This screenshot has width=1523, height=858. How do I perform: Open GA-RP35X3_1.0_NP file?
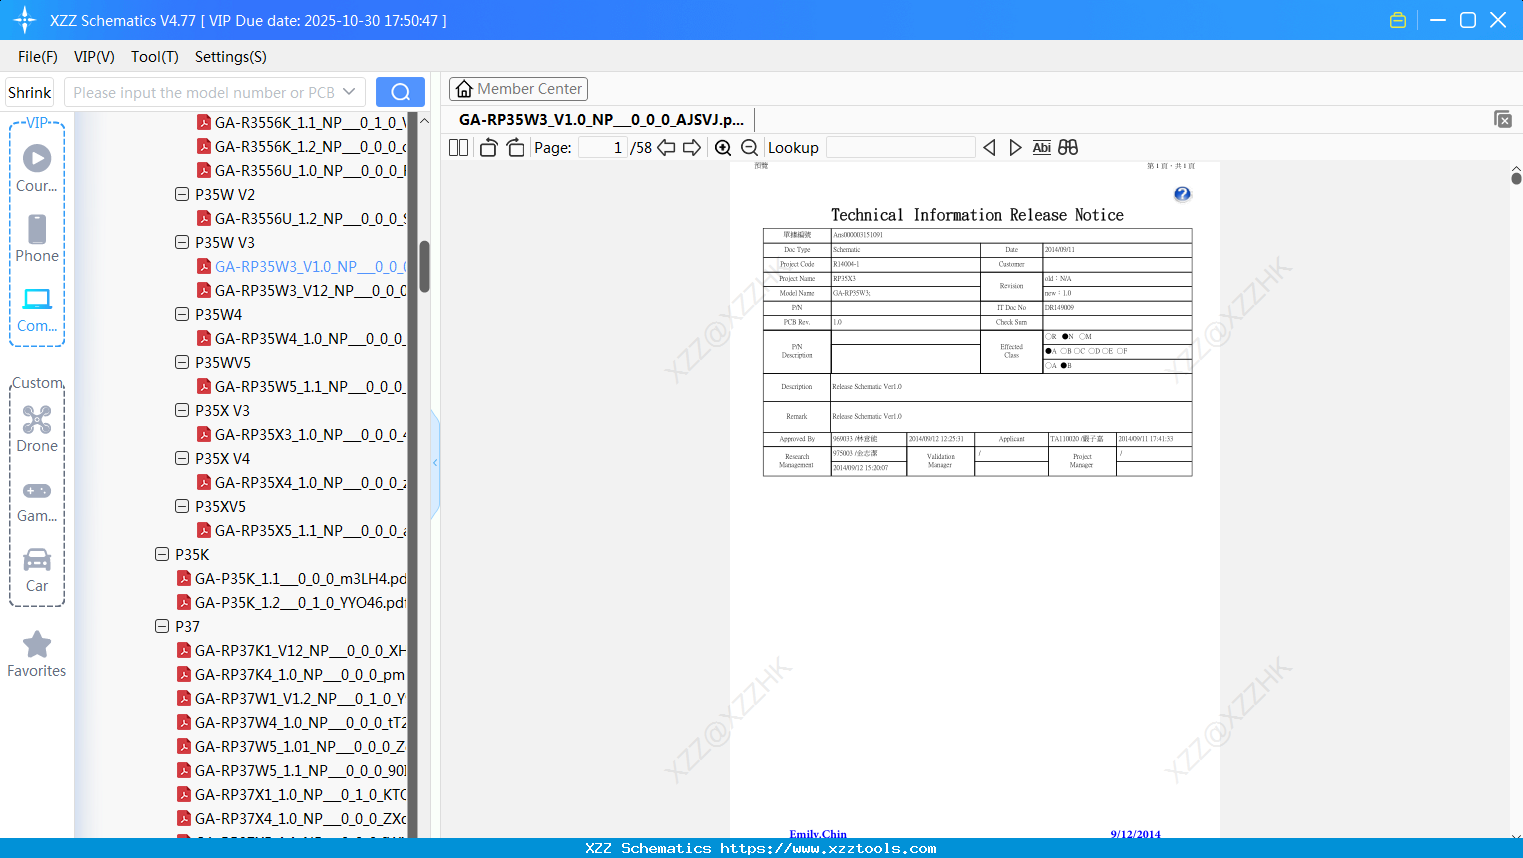pos(301,434)
